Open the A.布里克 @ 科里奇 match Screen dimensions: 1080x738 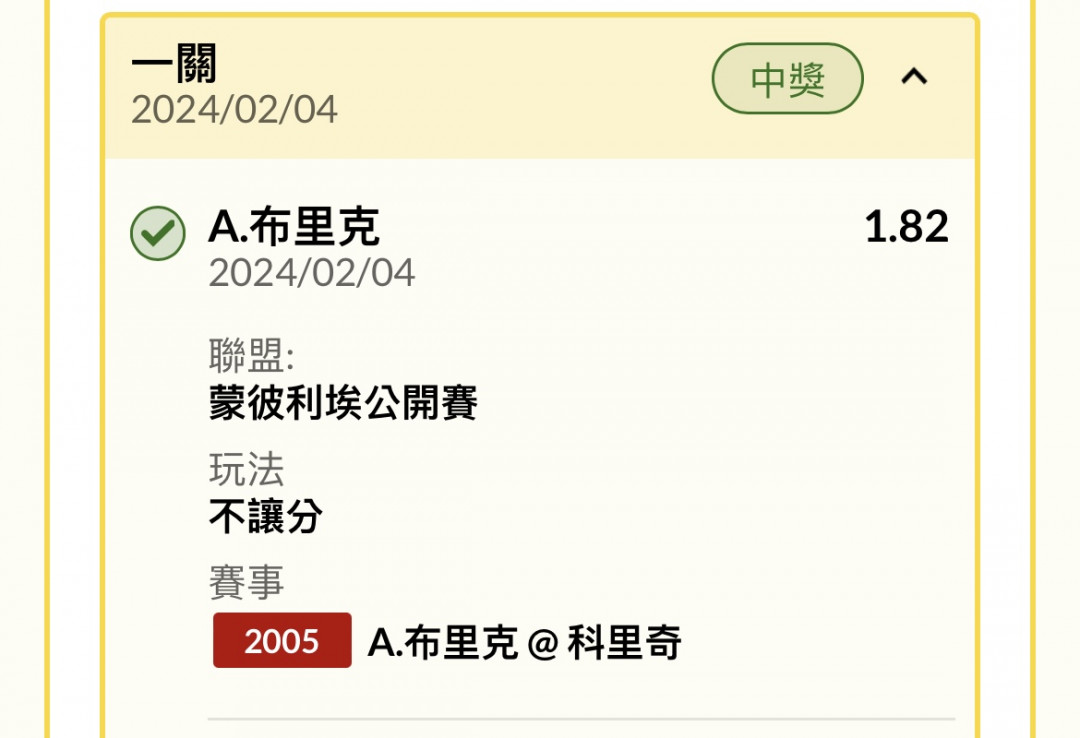(525, 642)
